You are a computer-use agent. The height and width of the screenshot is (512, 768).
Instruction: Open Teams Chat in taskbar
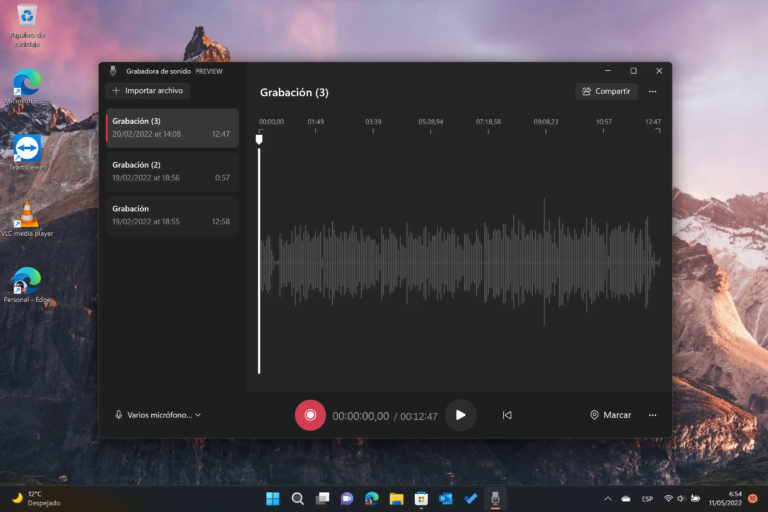pyautogui.click(x=347, y=499)
